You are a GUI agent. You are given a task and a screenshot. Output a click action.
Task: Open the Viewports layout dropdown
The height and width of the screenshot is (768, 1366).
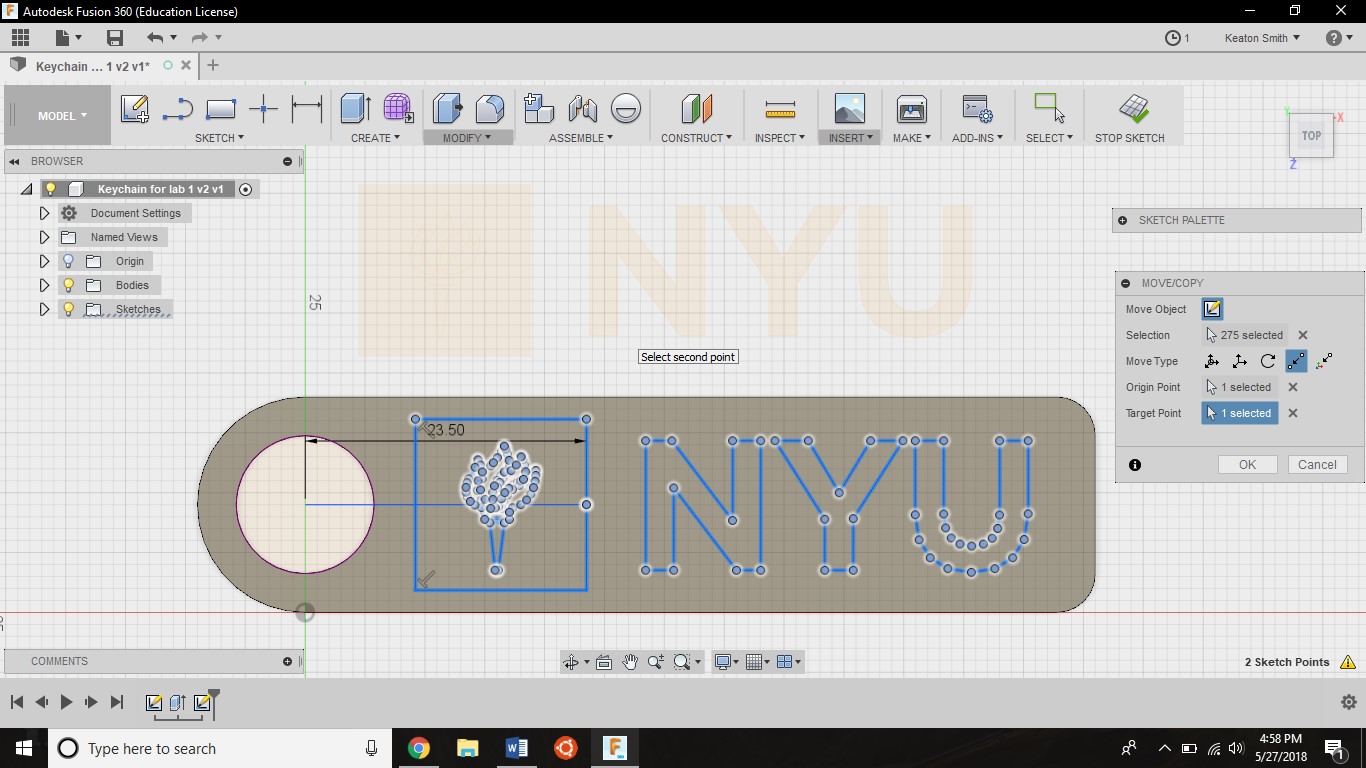[x=788, y=662]
